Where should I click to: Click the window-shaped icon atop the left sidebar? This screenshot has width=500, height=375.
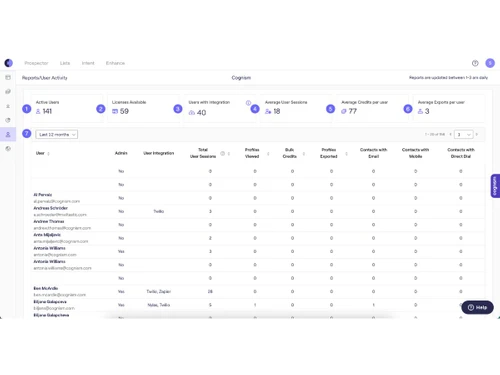click(x=8, y=77)
